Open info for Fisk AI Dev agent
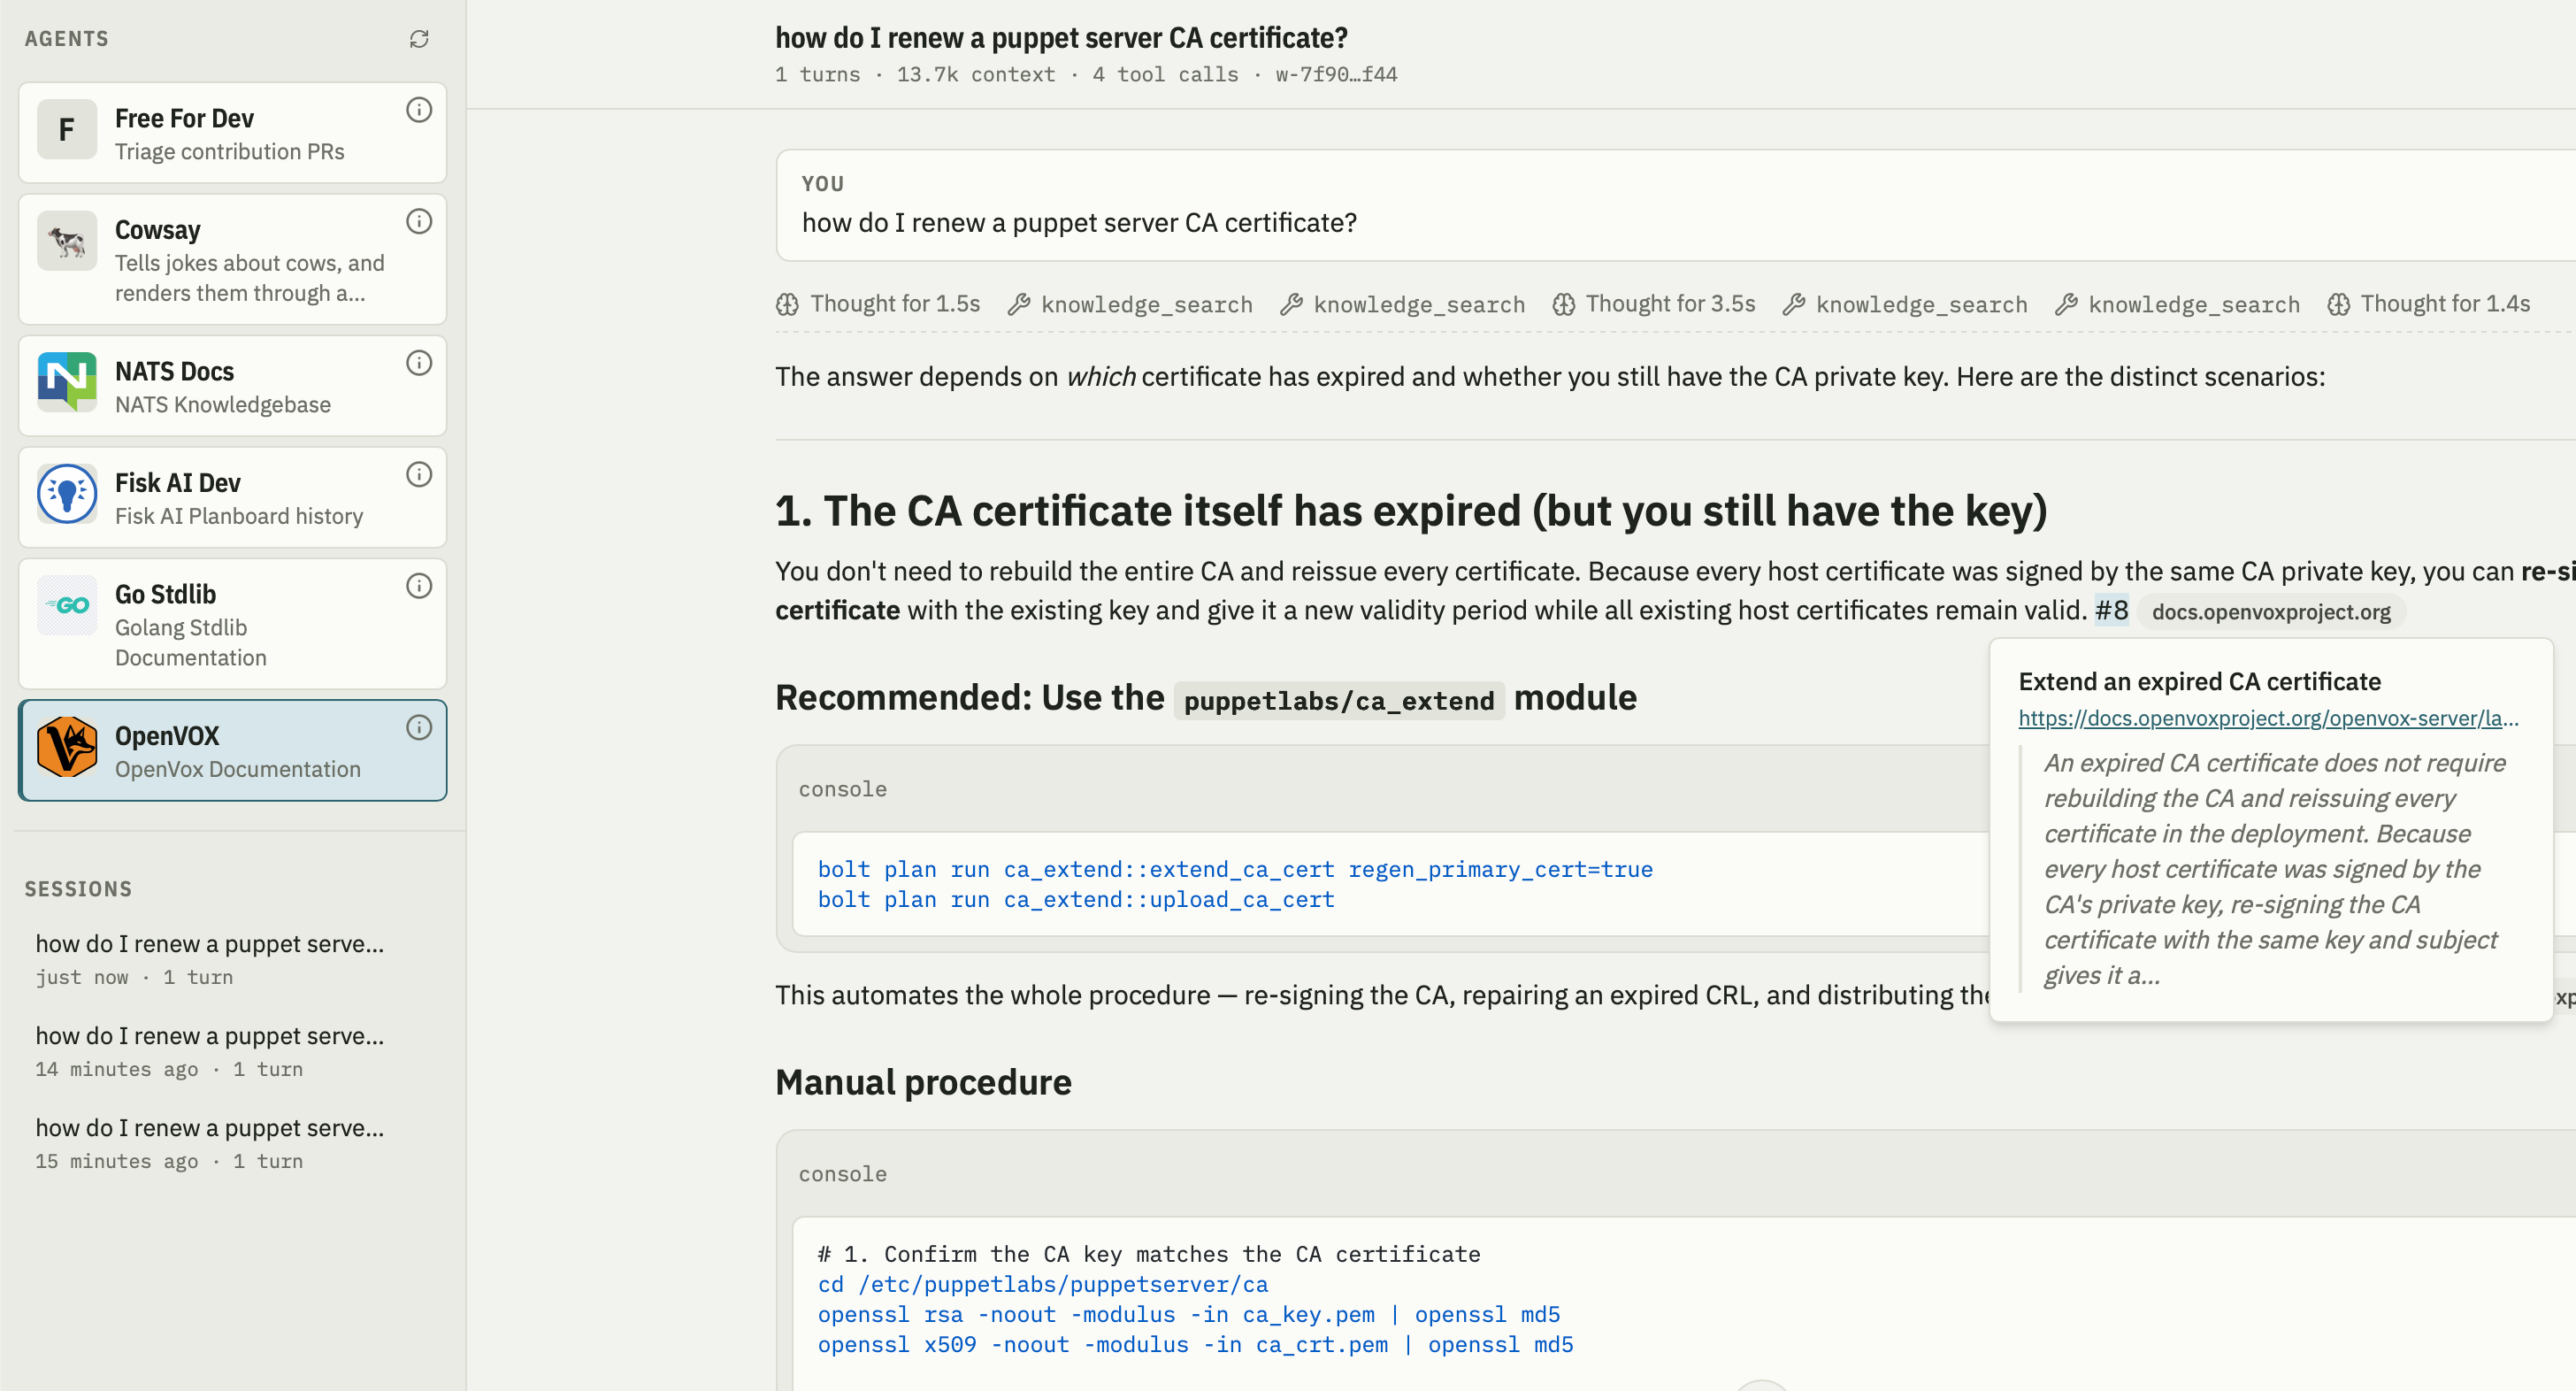 [x=419, y=474]
